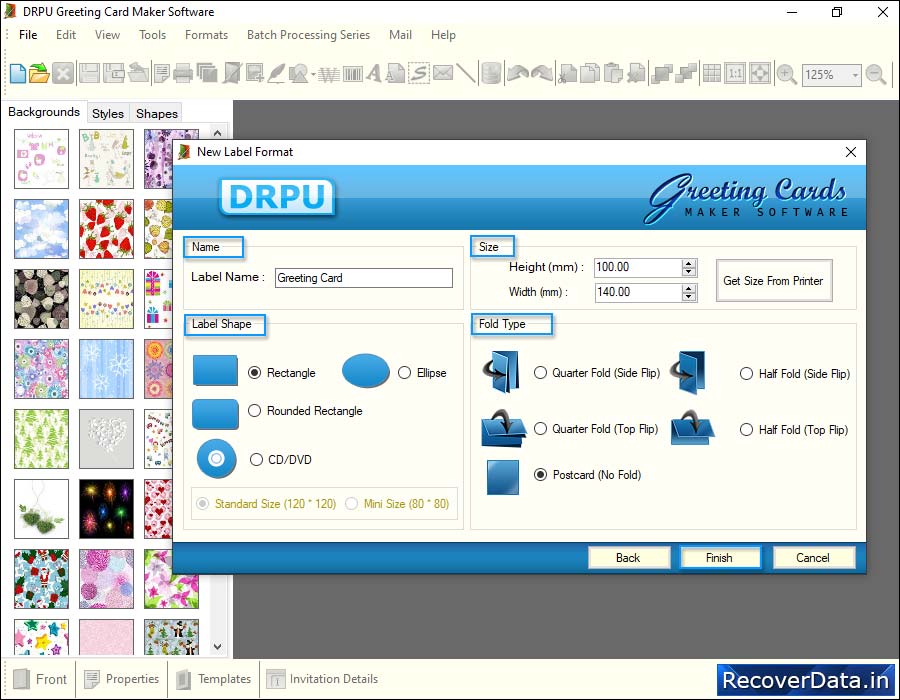900x700 pixels.
Task: Select the Line drawing tool
Action: click(x=466, y=74)
